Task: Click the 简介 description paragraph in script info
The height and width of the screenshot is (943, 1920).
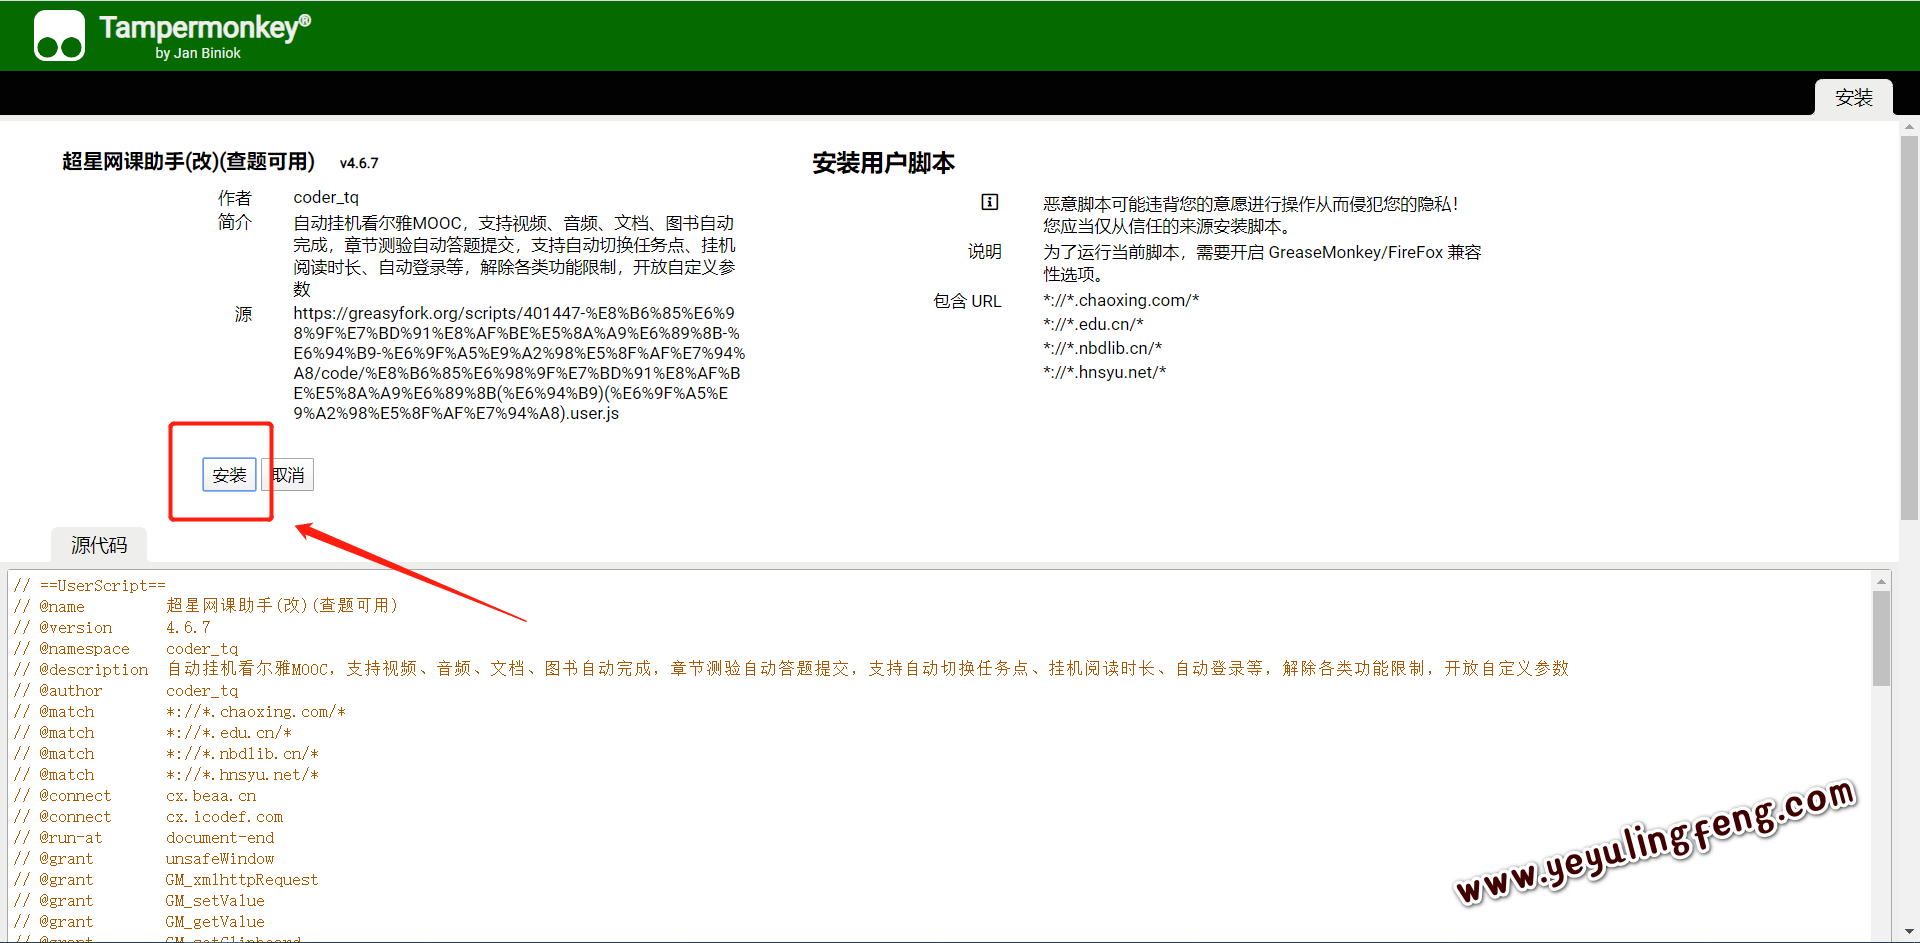Action: (x=514, y=256)
